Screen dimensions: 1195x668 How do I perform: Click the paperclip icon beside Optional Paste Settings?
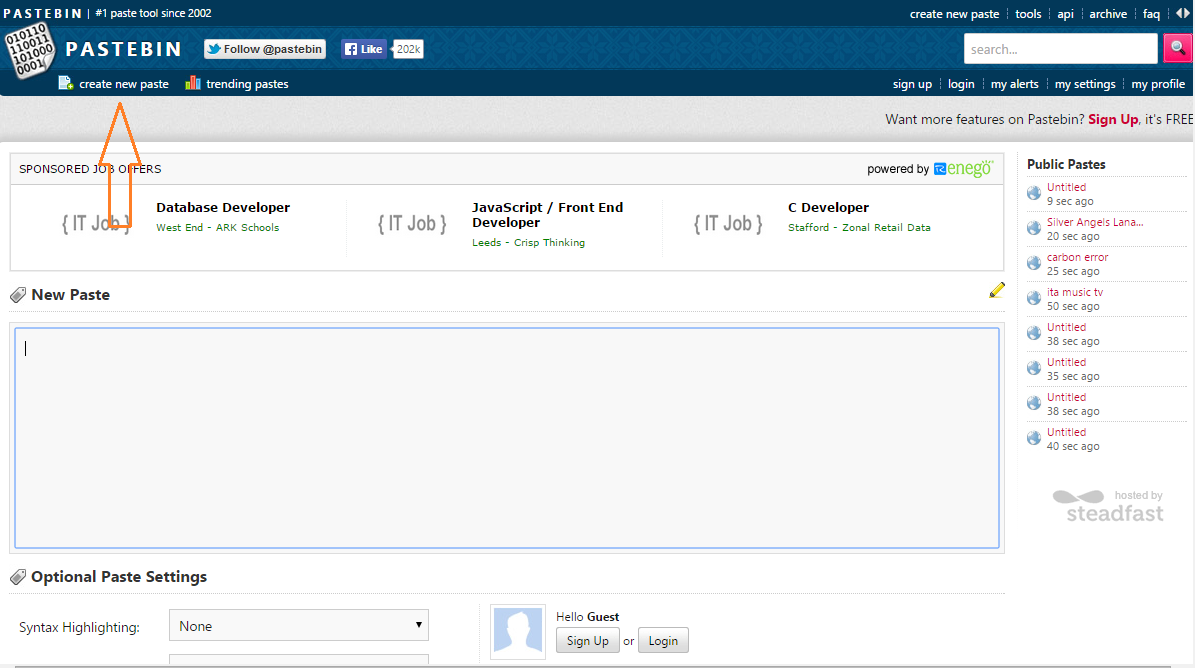pyautogui.click(x=17, y=576)
